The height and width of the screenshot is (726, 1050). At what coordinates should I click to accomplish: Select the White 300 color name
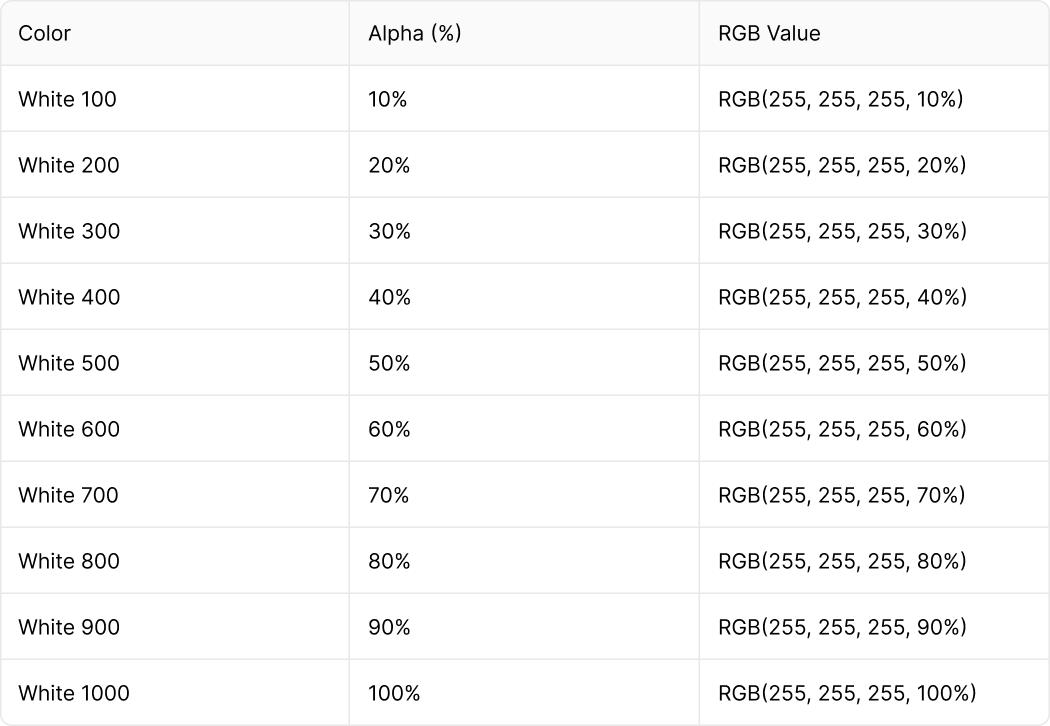(x=68, y=231)
